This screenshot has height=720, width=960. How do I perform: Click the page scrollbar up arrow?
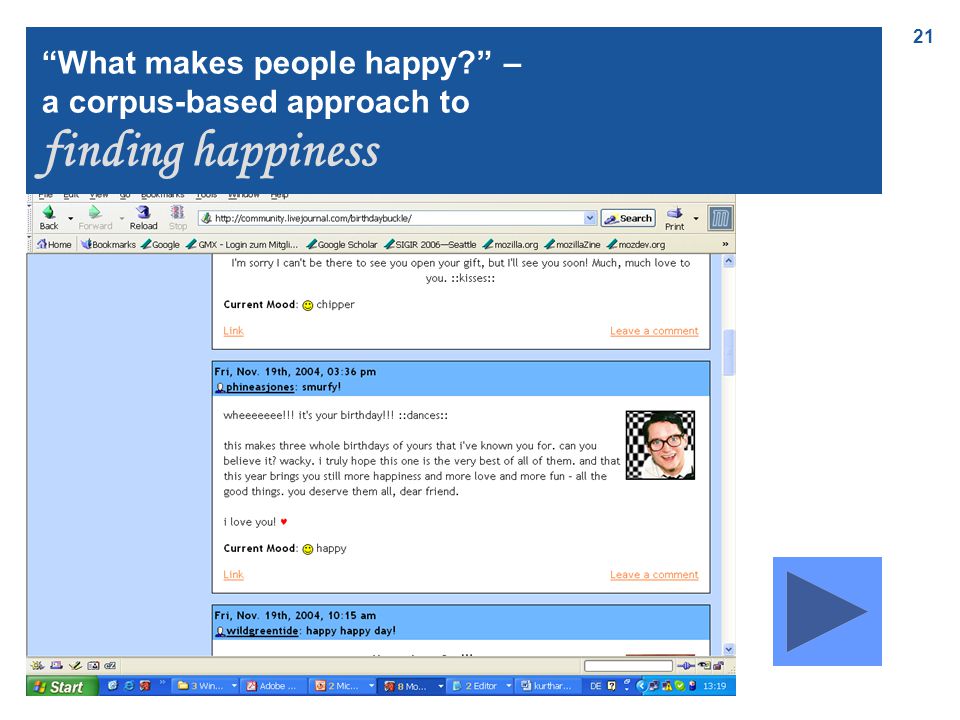[x=729, y=261]
